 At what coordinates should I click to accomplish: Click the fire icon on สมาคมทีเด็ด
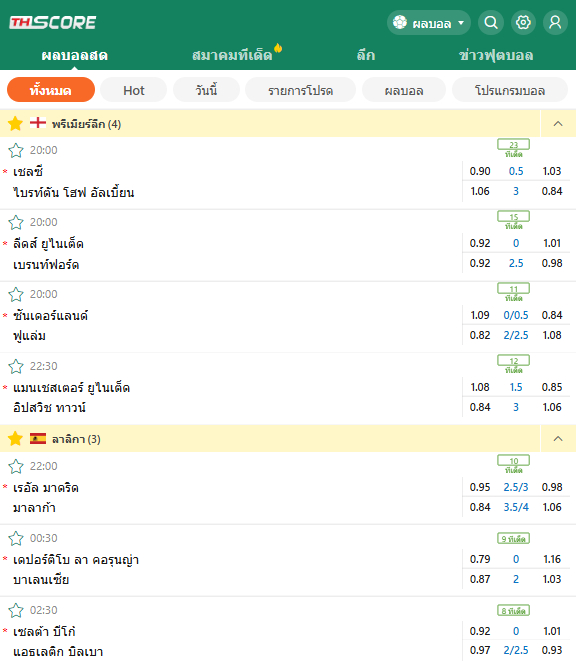click(278, 48)
